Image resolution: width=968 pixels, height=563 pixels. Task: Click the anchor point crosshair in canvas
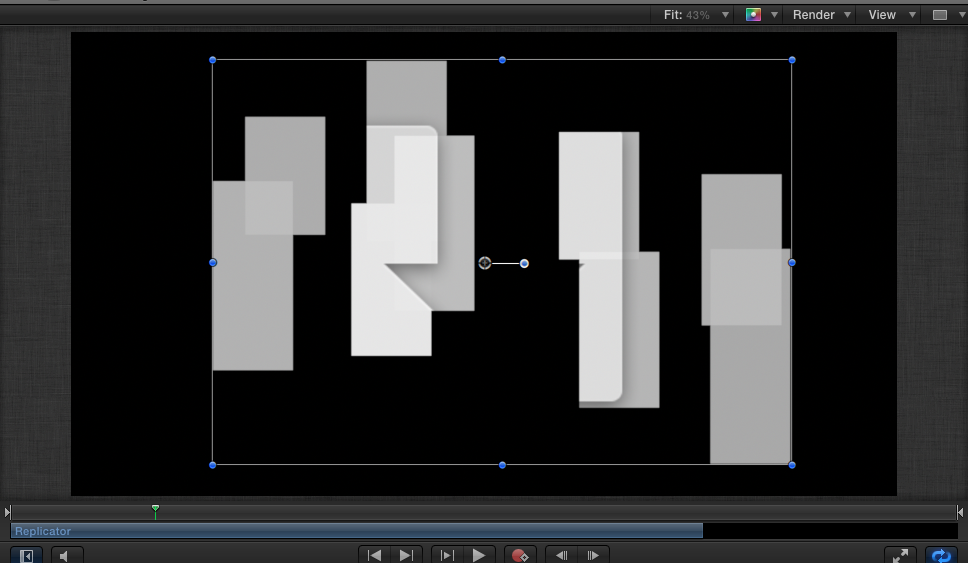point(485,264)
